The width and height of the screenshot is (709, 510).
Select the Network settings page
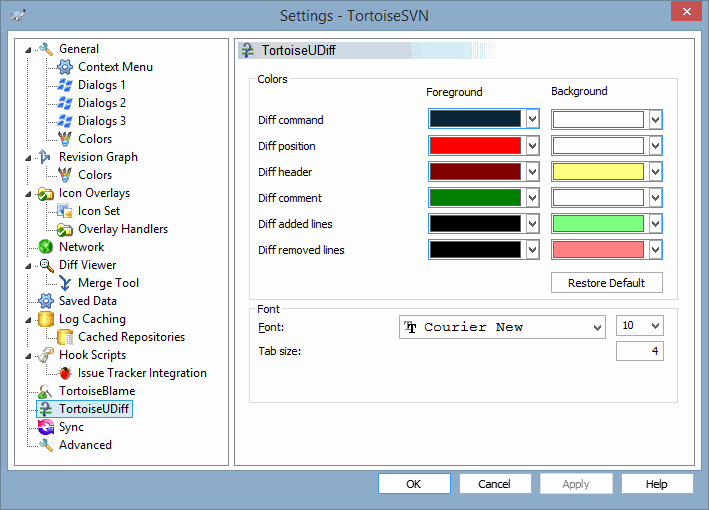[x=82, y=247]
